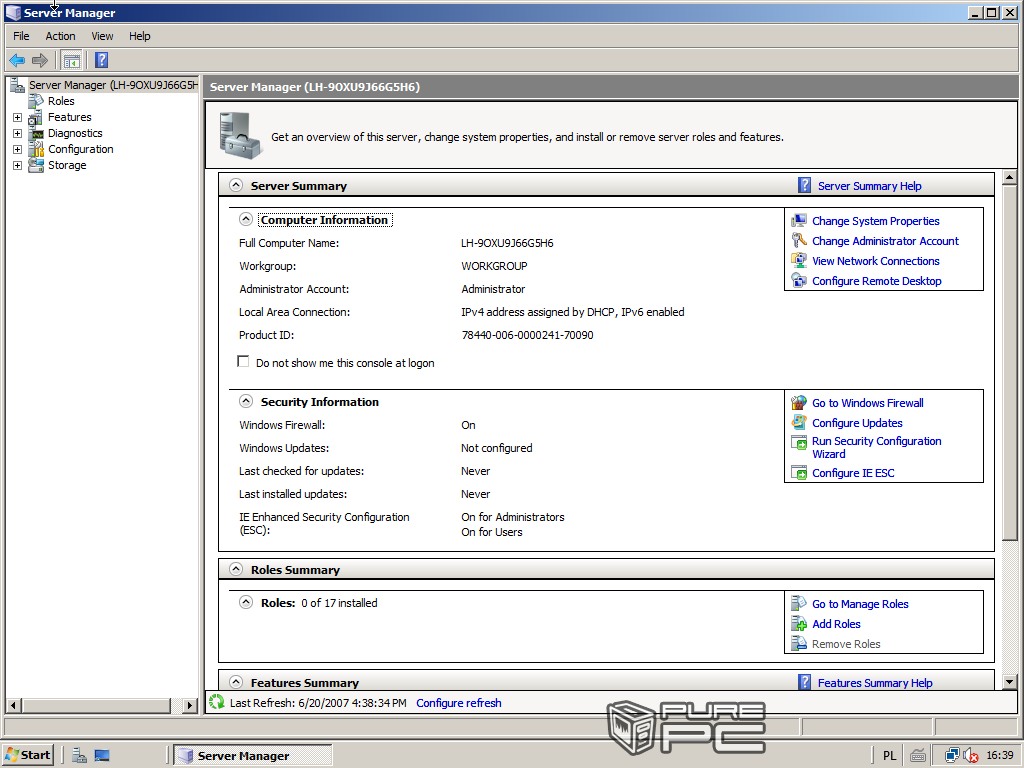The image size is (1024, 768).
Task: Click the Change System Properties icon
Action: 799,221
